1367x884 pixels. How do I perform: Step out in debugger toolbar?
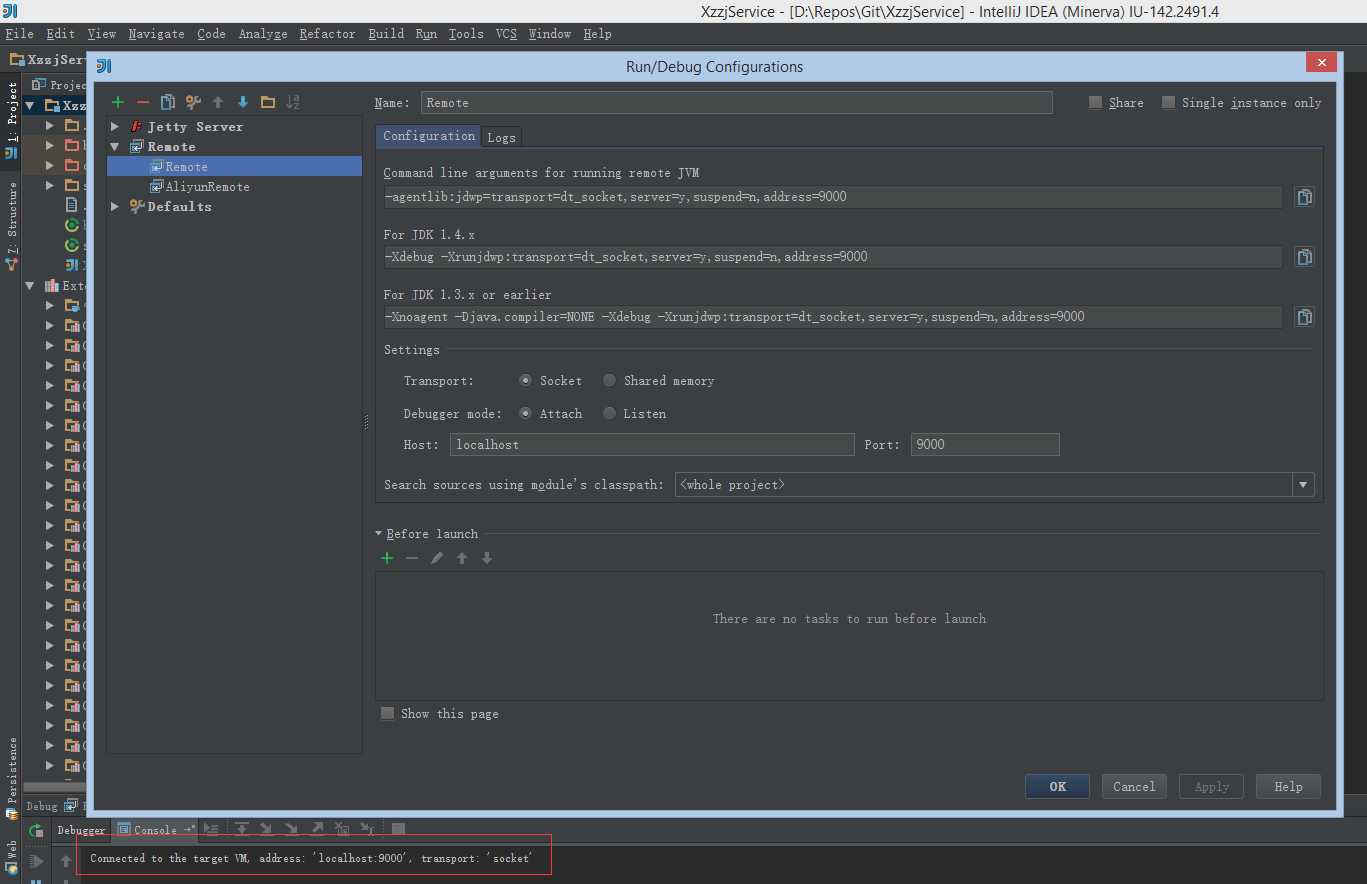[317, 829]
